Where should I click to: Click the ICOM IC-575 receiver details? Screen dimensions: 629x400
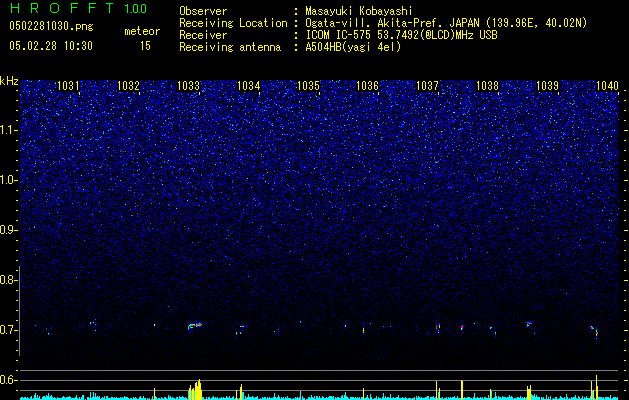tap(401, 35)
